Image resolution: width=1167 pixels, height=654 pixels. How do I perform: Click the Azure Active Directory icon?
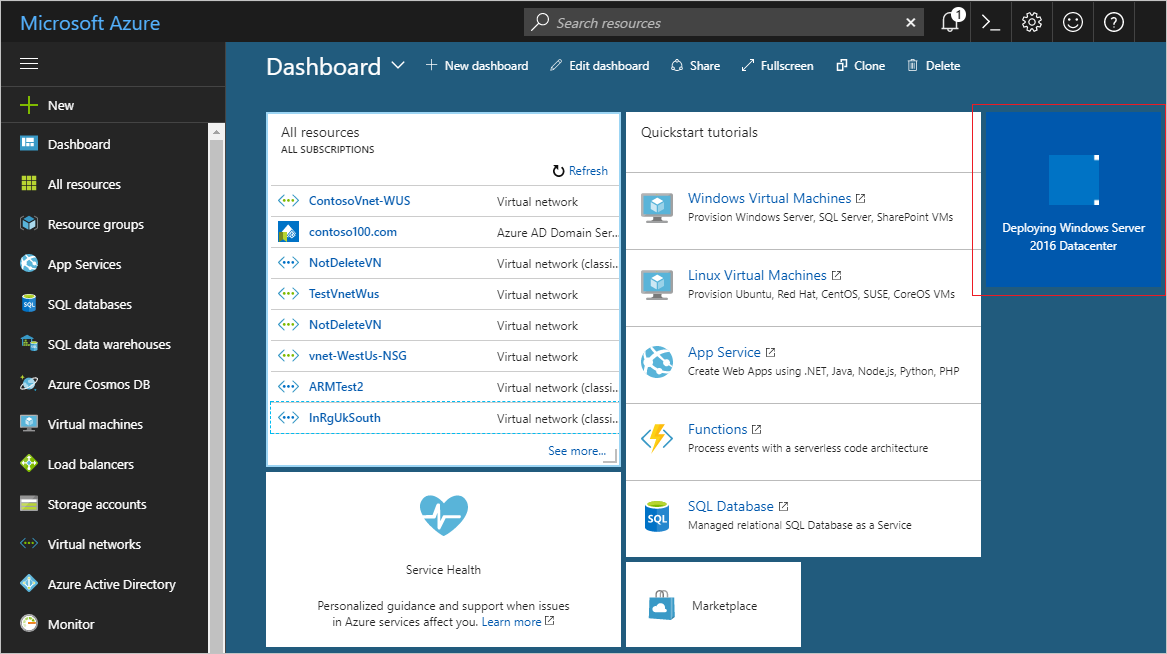(x=29, y=583)
